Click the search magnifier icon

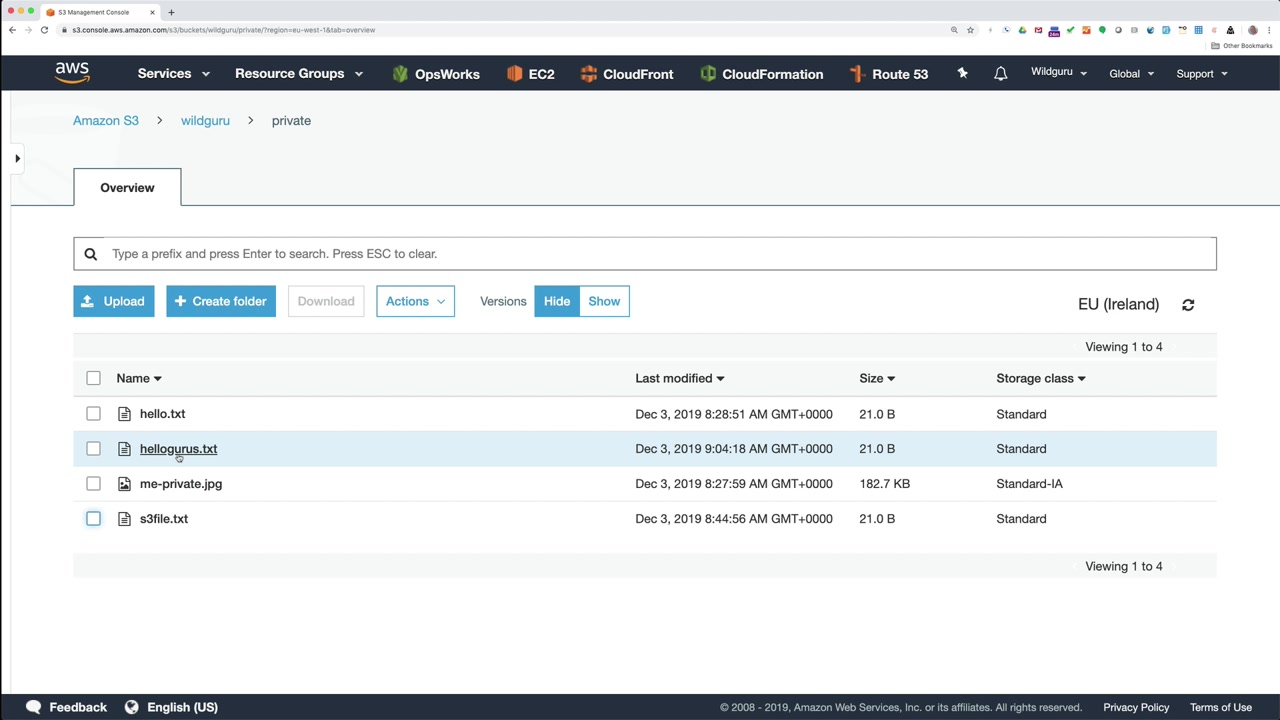point(90,254)
